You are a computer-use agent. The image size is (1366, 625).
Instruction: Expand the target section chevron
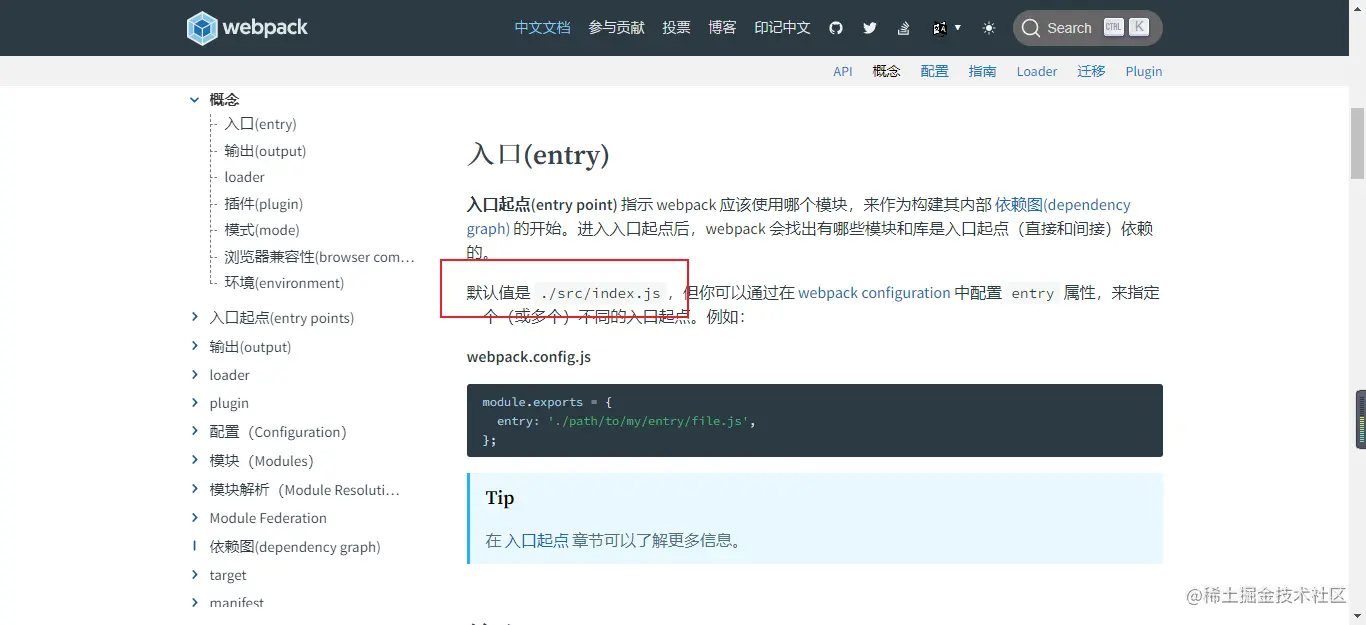(194, 574)
